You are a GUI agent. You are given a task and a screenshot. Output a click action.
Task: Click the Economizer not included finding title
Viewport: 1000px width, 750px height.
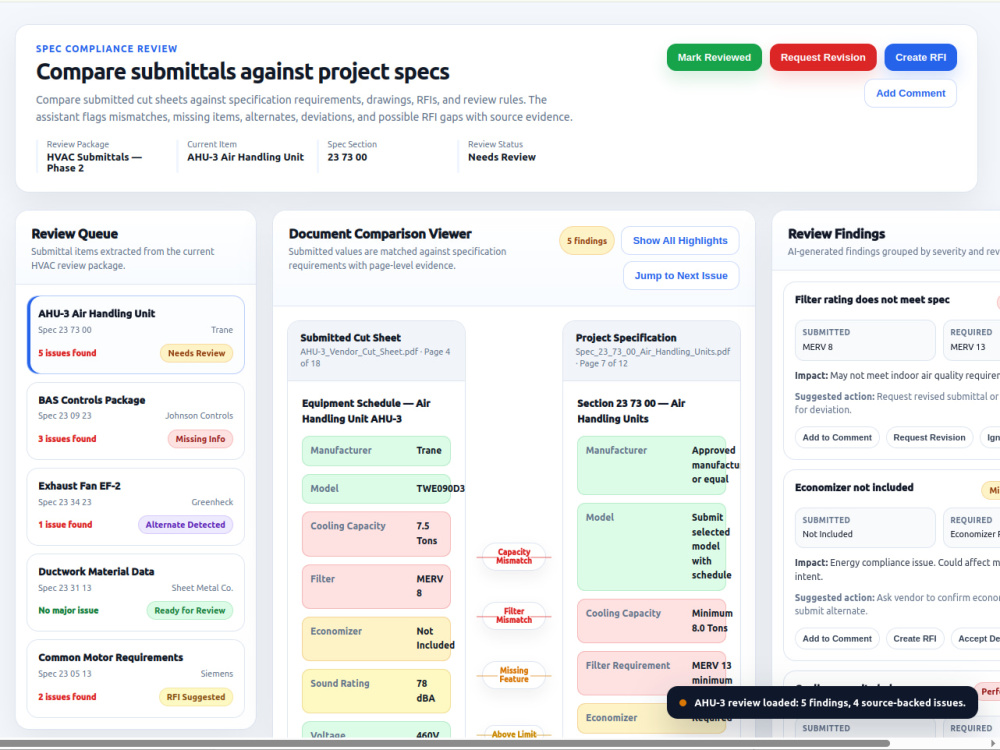[854, 487]
